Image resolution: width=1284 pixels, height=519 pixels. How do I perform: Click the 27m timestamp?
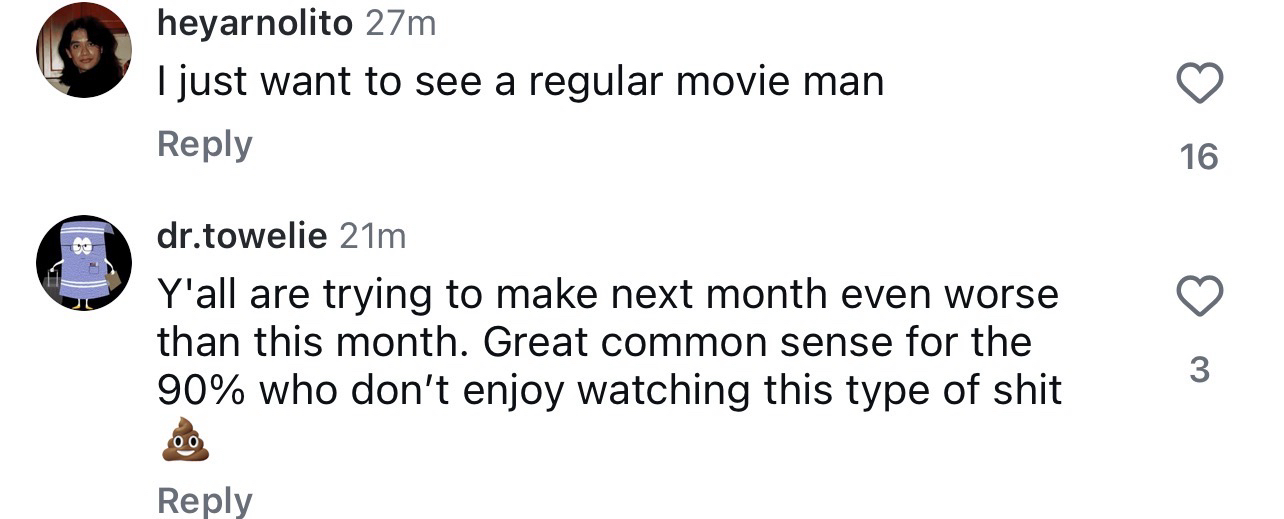coord(401,23)
